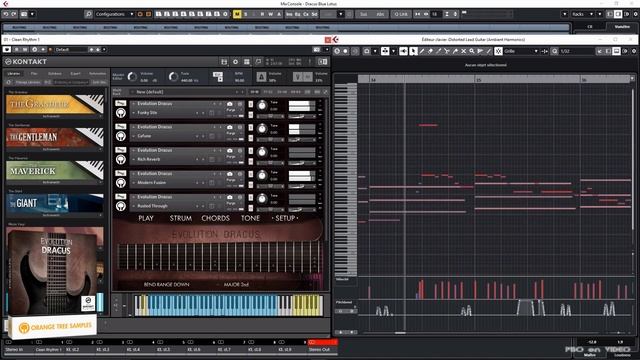Switch to the TONE page
Image resolution: width=640 pixels, height=360 pixels.
coord(250,218)
